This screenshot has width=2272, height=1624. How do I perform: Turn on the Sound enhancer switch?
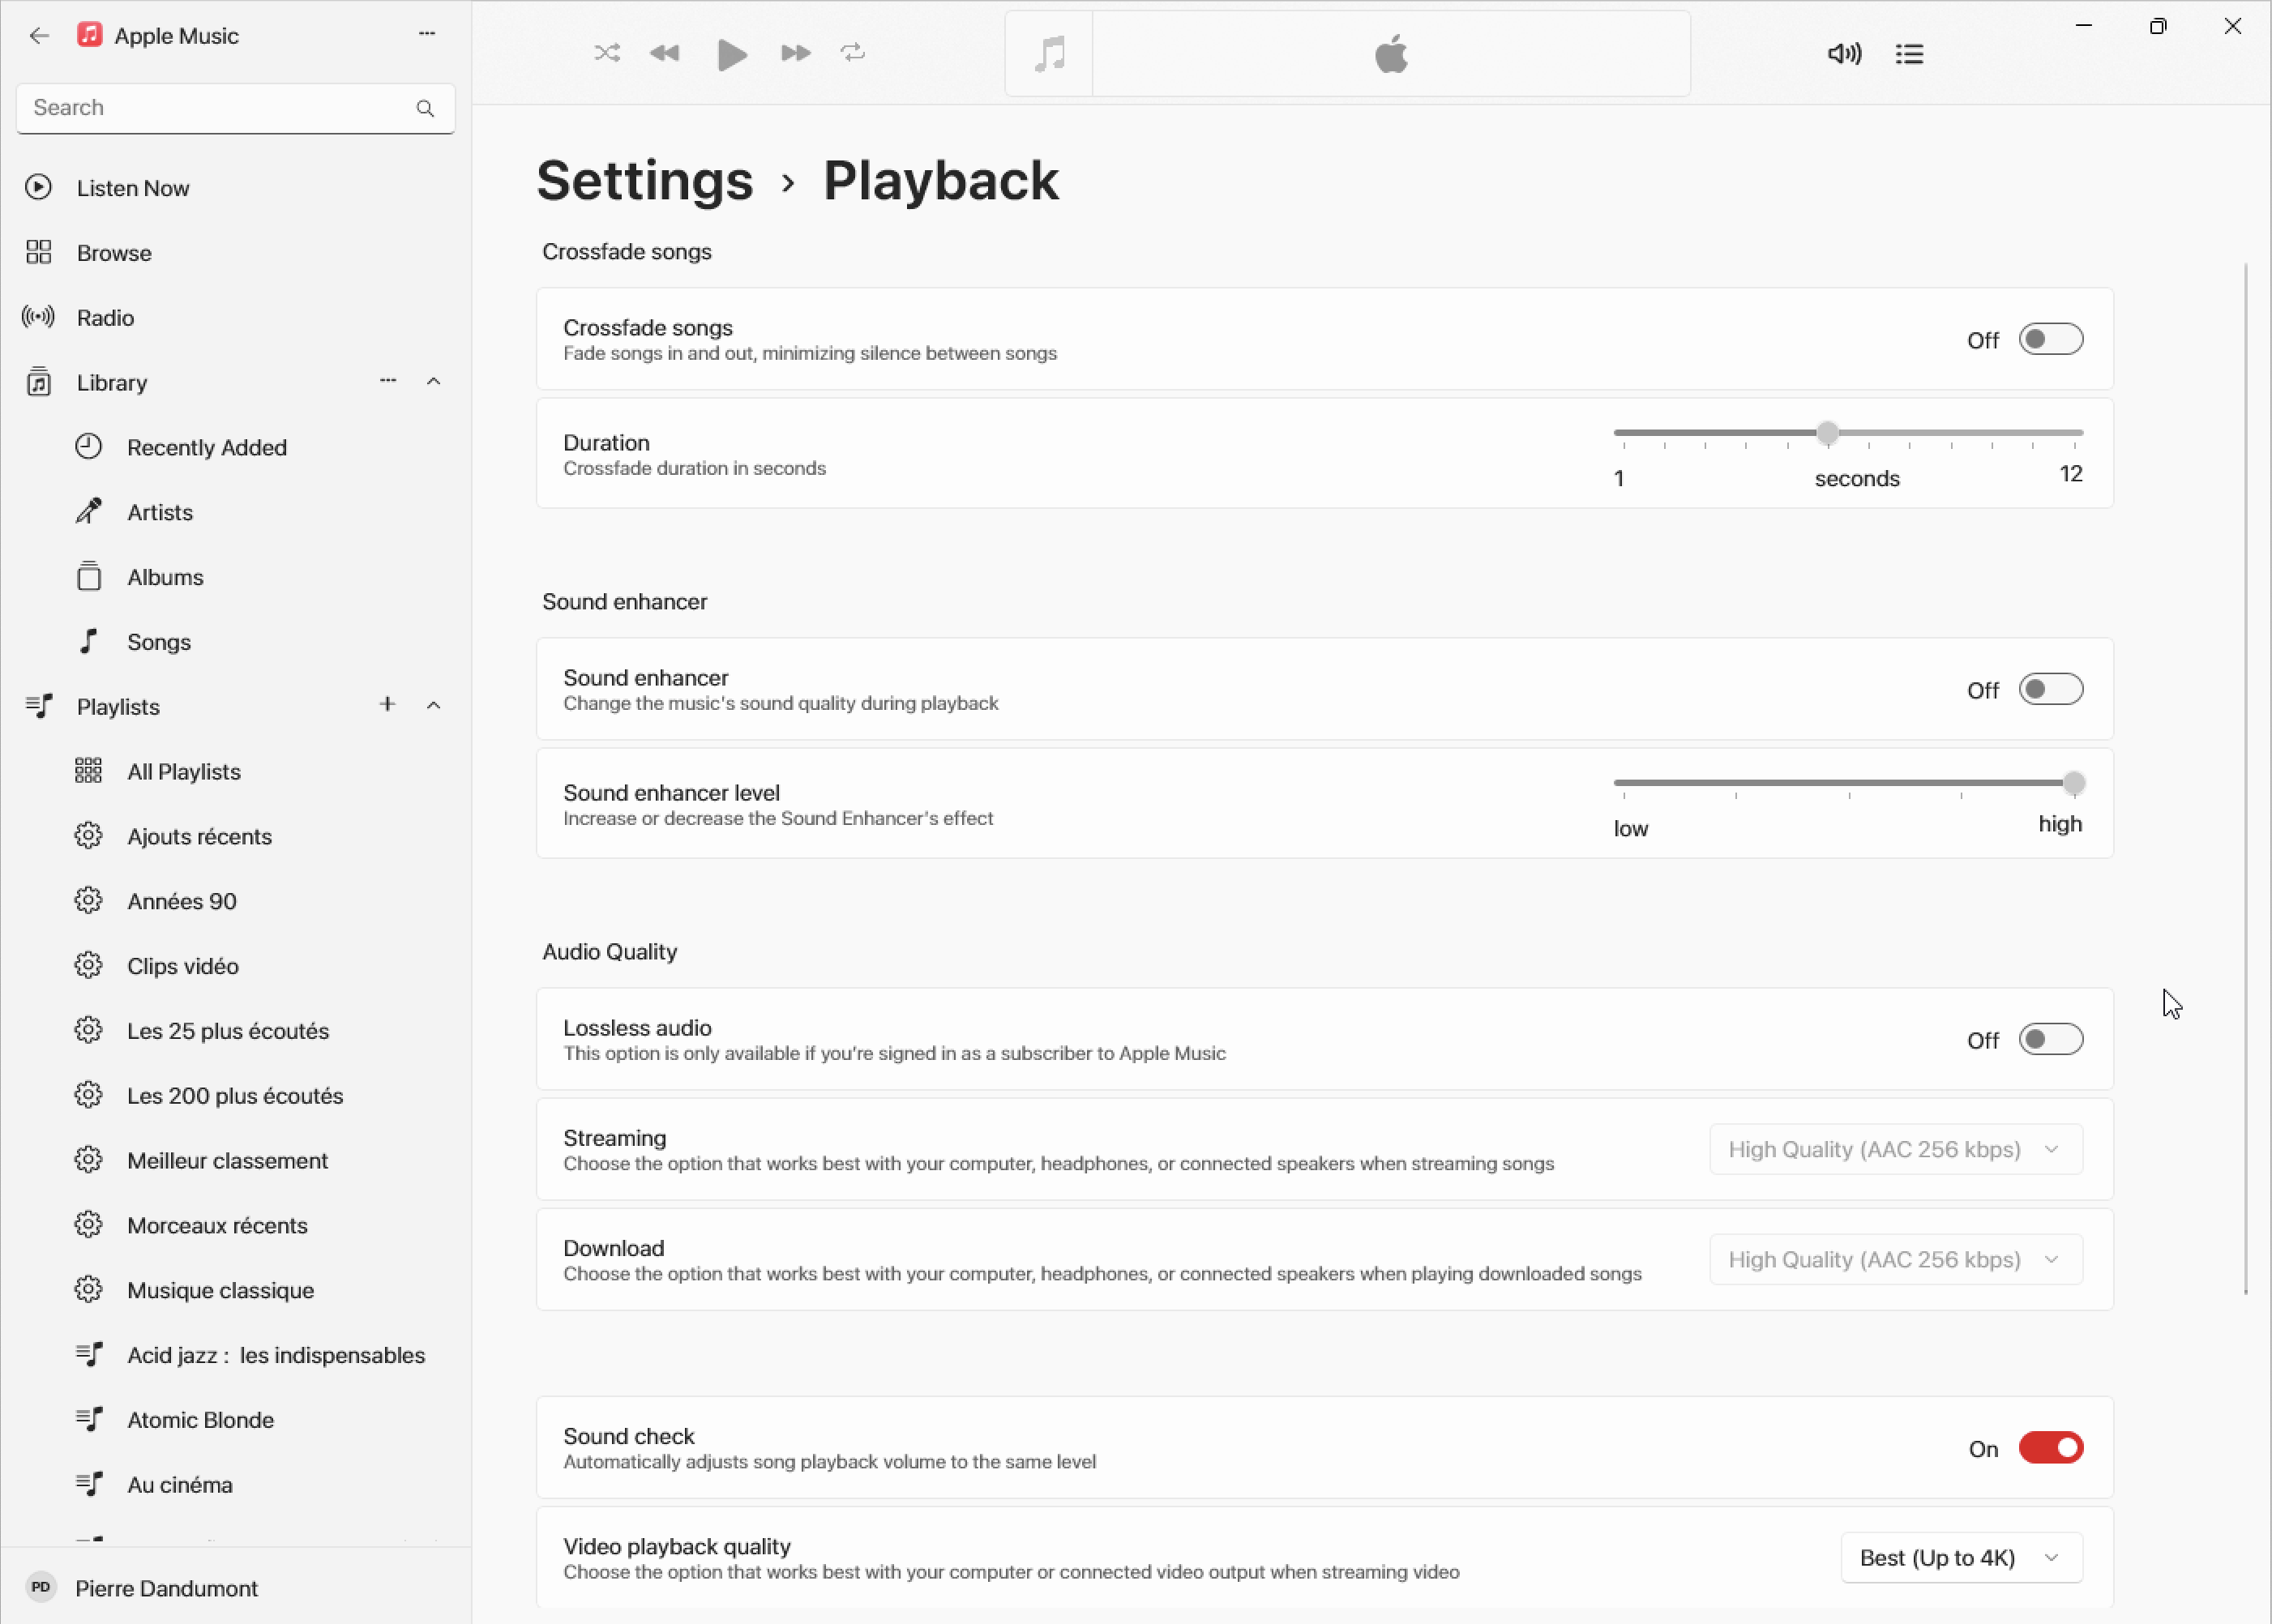[x=2051, y=690]
